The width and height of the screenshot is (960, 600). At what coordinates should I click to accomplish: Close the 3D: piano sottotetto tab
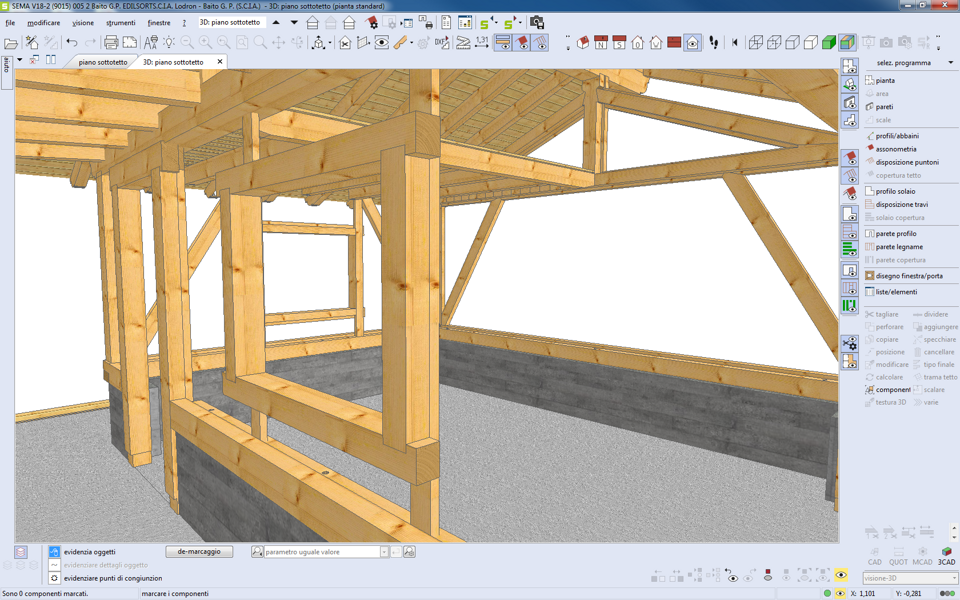click(220, 62)
